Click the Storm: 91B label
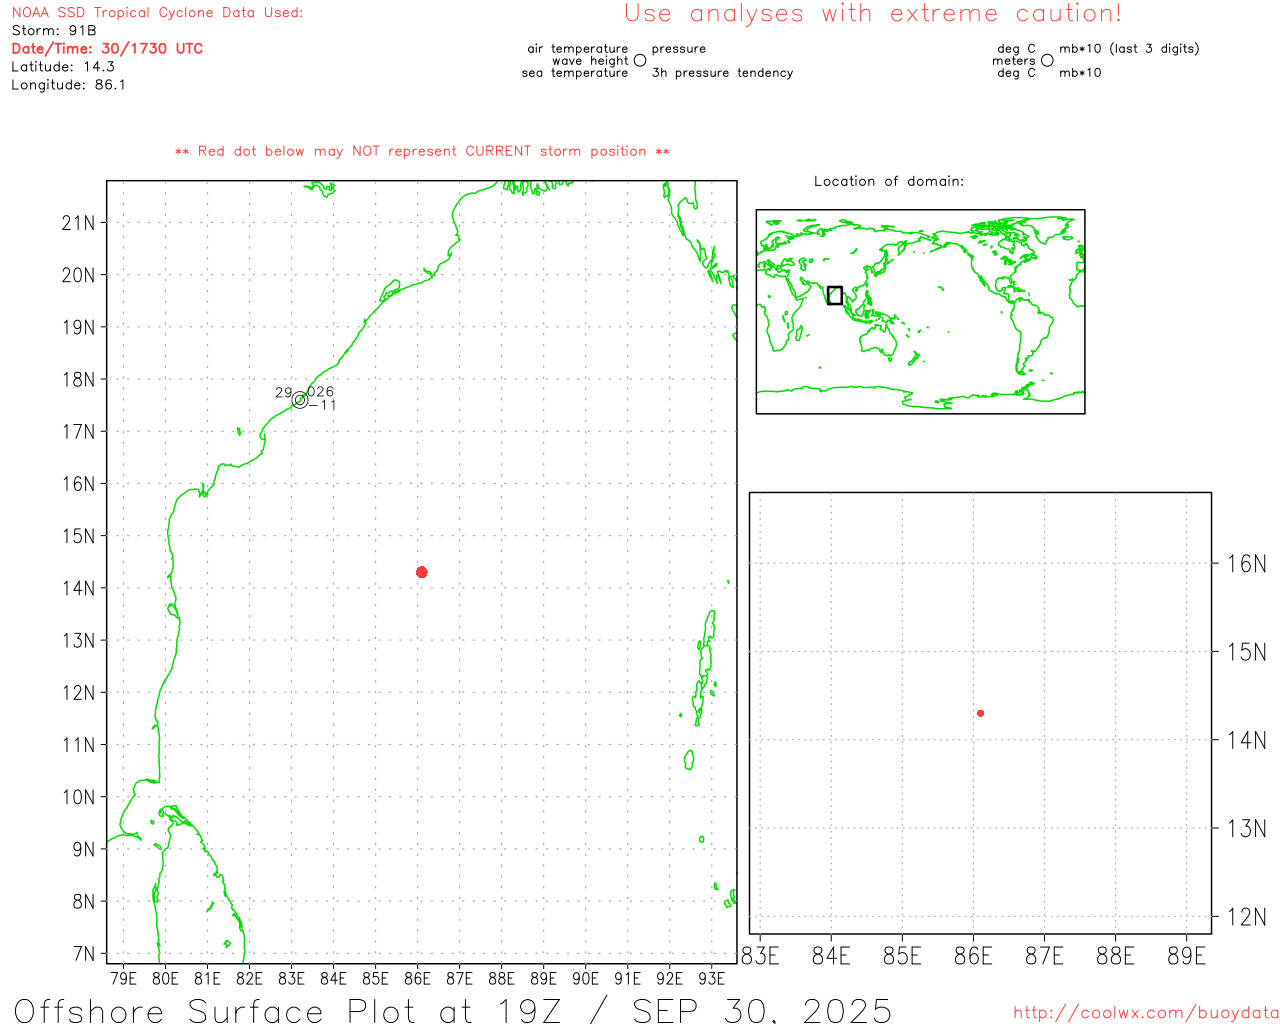The image size is (1280, 1024). 54,31
